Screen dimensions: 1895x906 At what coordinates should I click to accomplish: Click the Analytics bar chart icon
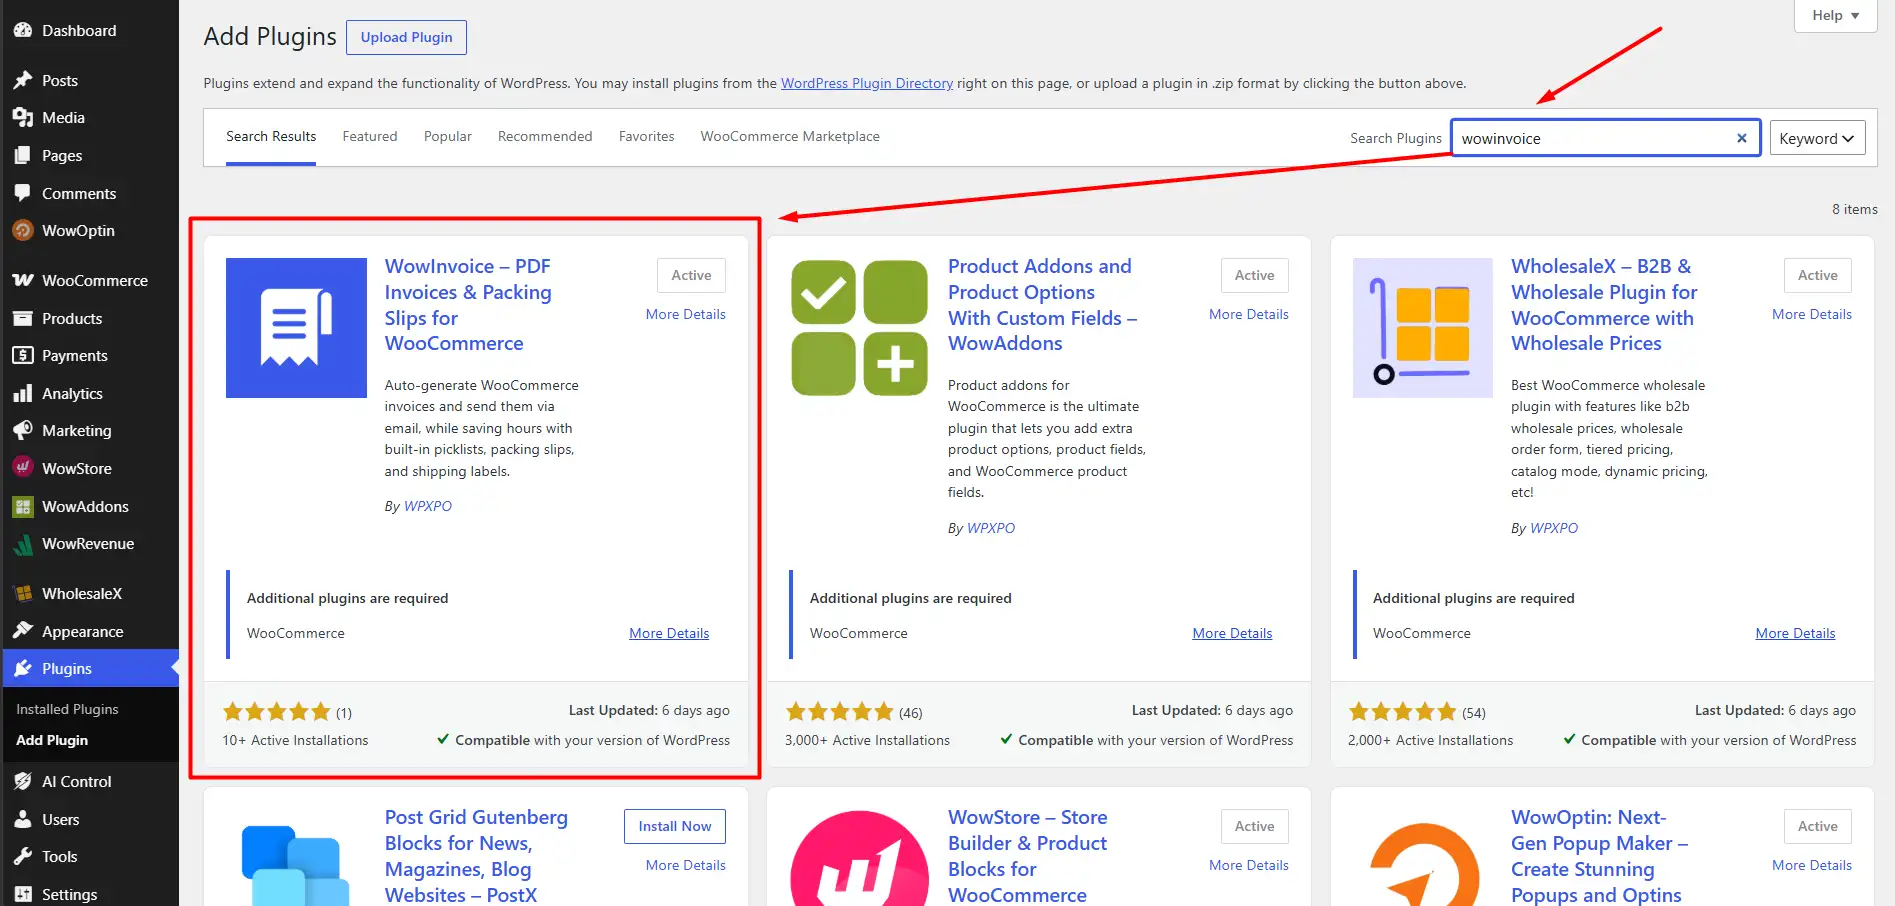coord(23,394)
